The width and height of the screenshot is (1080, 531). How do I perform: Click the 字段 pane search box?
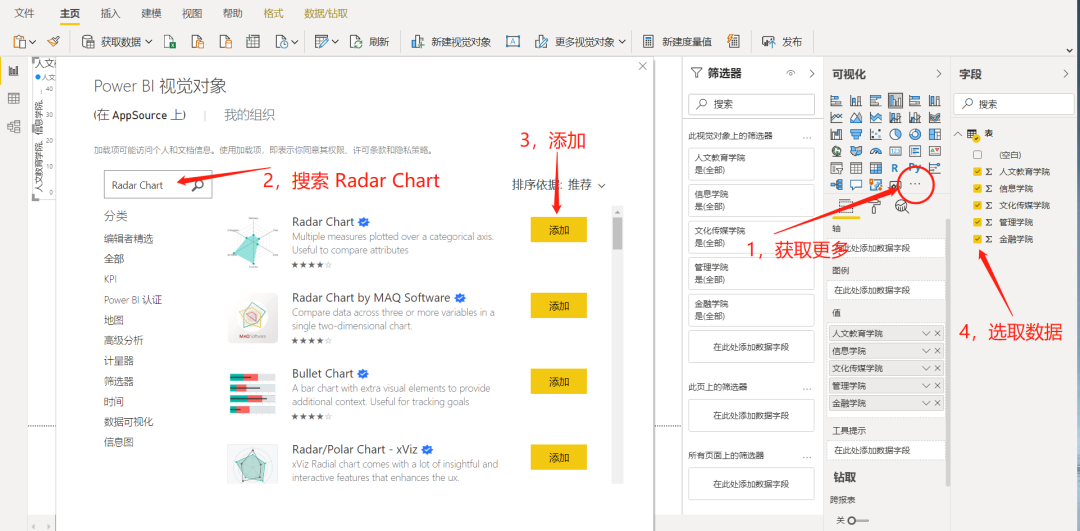tap(1014, 104)
